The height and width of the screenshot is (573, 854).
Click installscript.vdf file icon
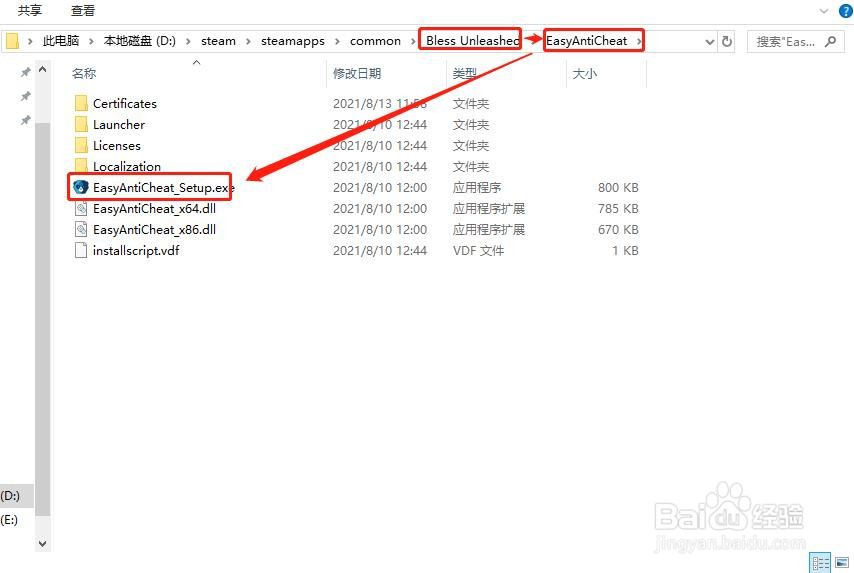click(81, 251)
